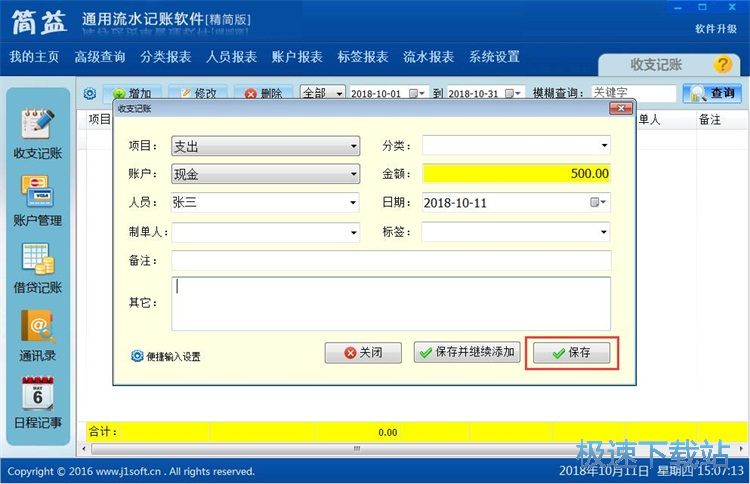Expand the 账户 dropdown showing 现金
The height and width of the screenshot is (484, 750).
pos(353,174)
